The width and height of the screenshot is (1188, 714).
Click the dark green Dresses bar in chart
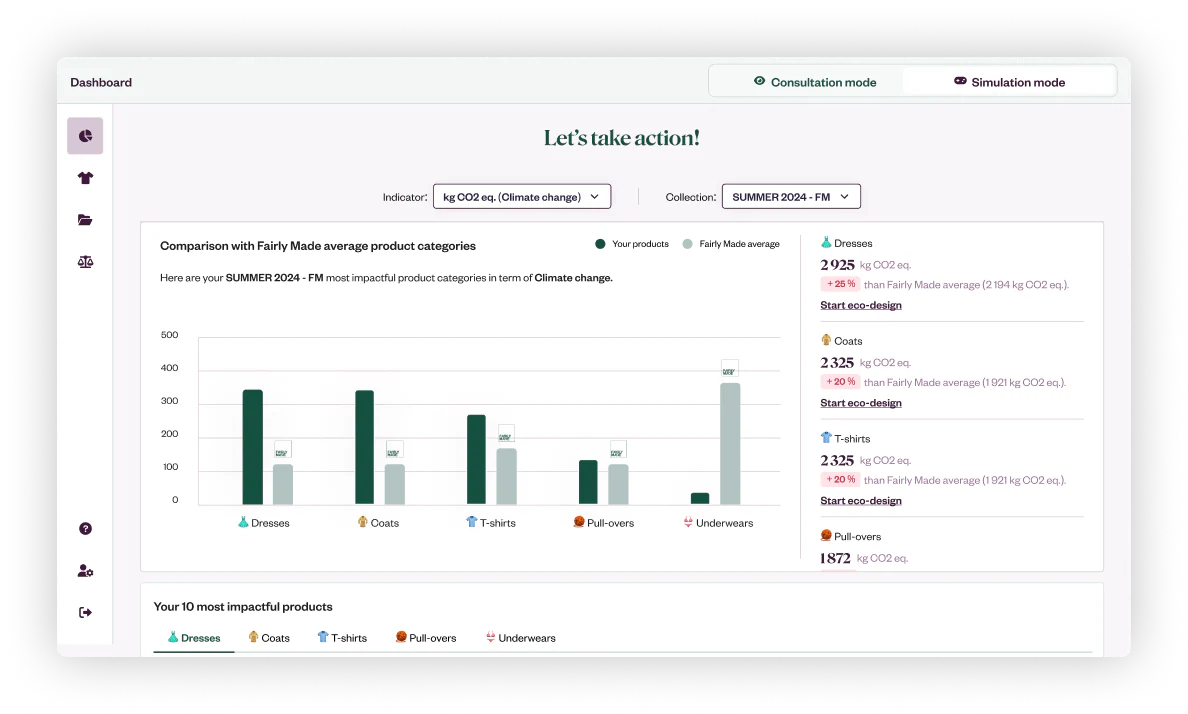tap(252, 447)
